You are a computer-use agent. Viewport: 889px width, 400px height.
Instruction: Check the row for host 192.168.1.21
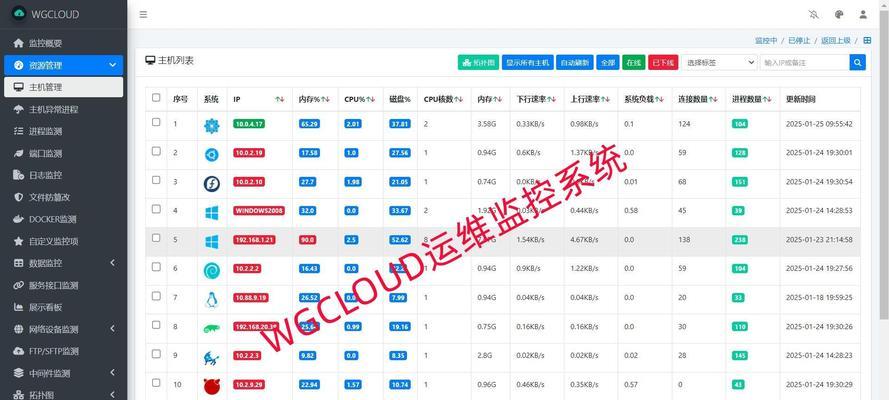click(156, 238)
